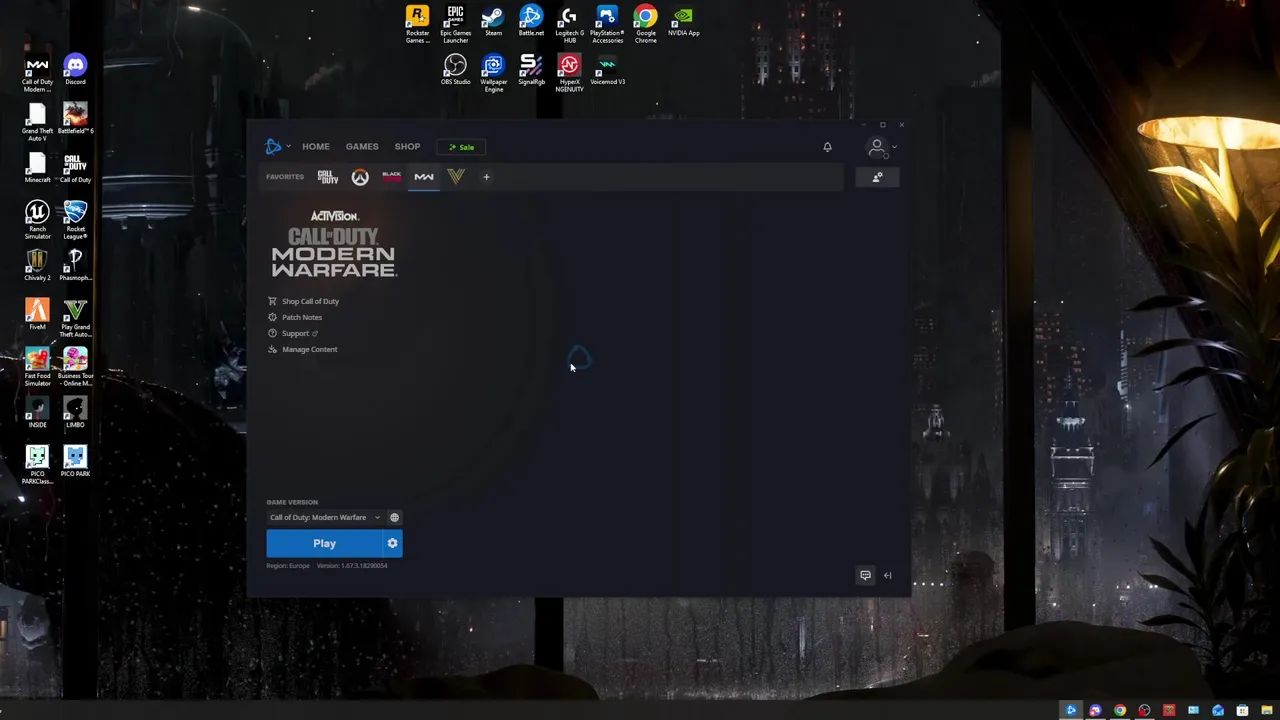Click the Logitech G HUB desktop icon
The width and height of the screenshot is (1280, 720).
(x=569, y=24)
